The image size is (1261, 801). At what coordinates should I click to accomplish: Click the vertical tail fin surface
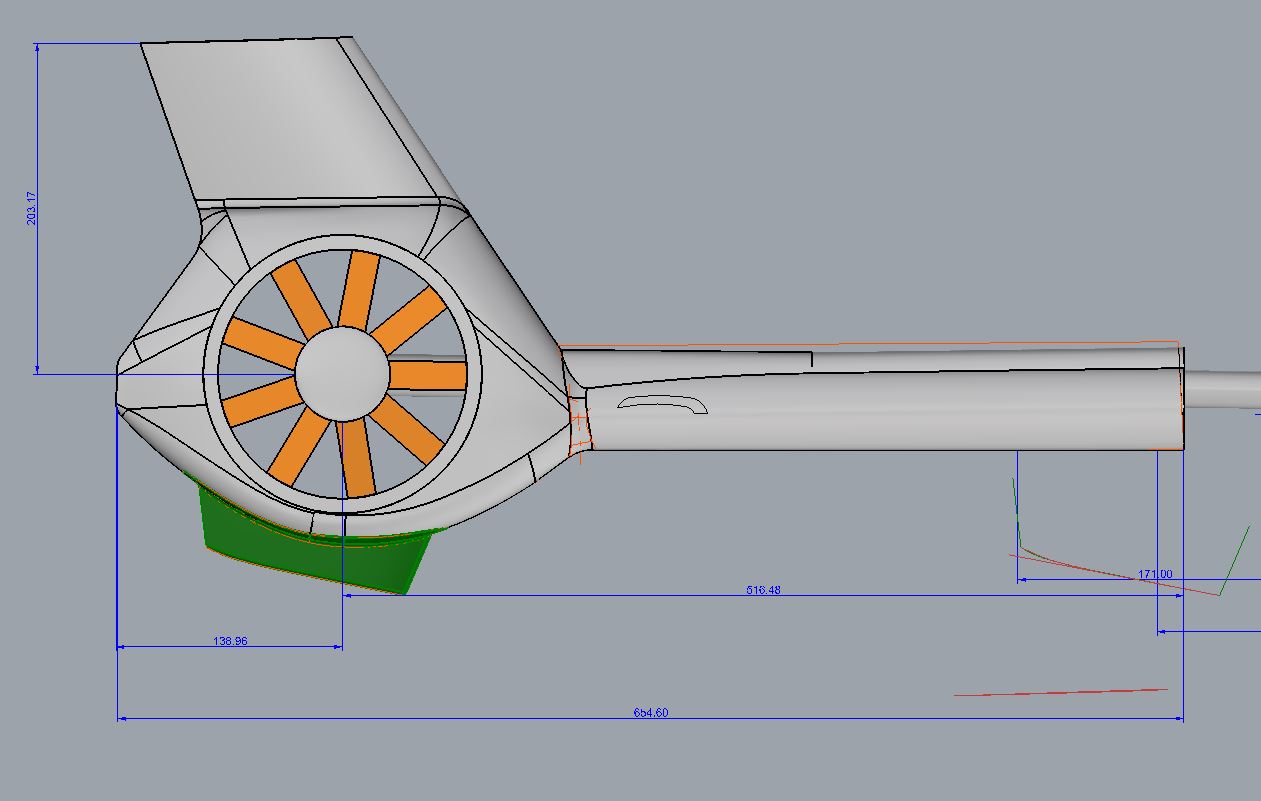(290, 120)
